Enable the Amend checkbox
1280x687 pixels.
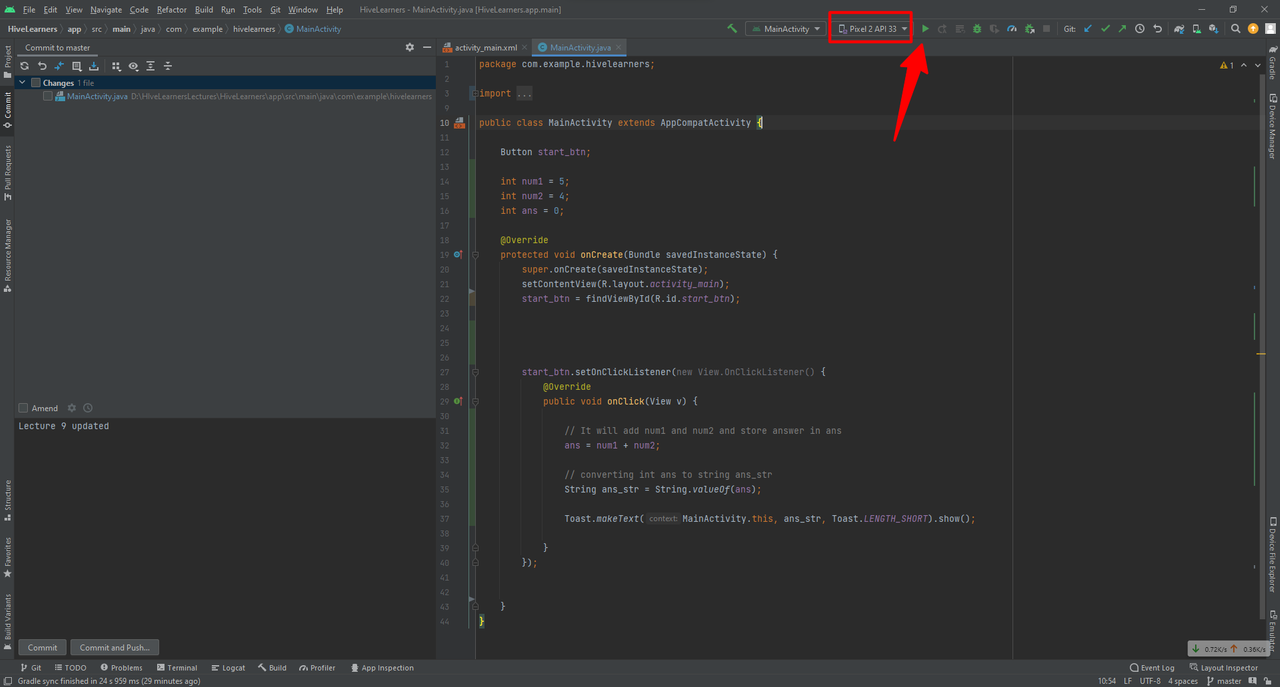point(23,408)
